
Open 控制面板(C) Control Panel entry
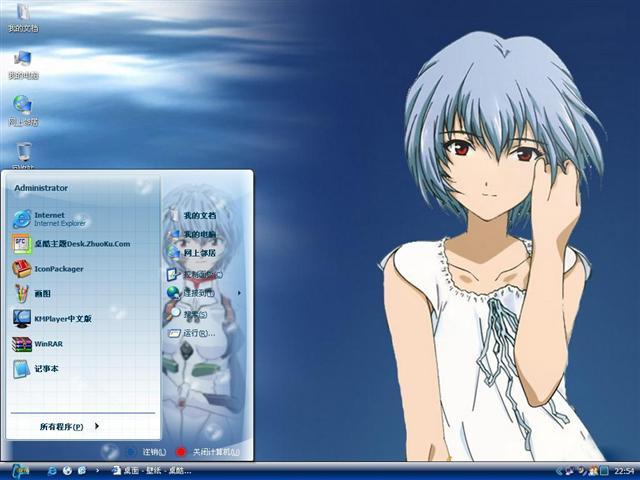point(195,274)
